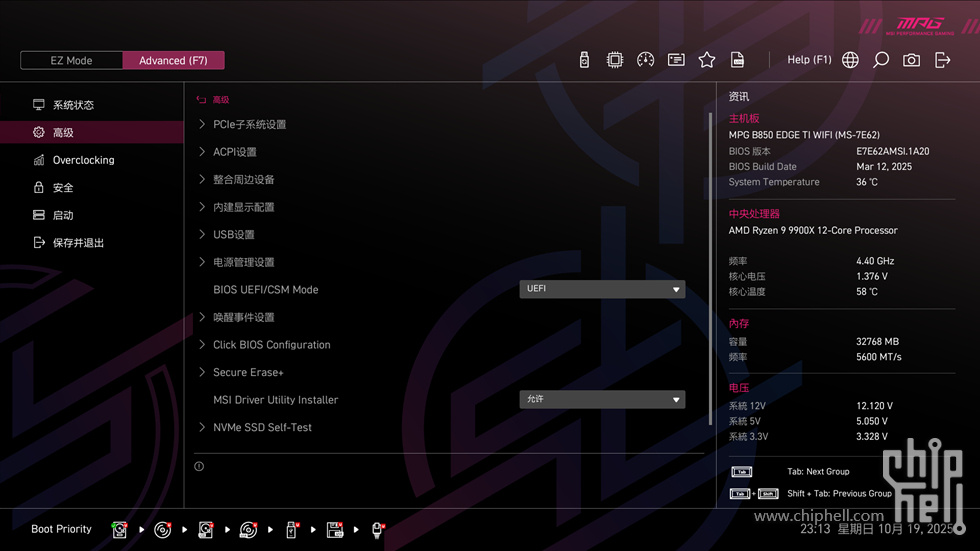This screenshot has width=980, height=551.
Task: Take a screenshot with the camera icon
Action: (911, 60)
